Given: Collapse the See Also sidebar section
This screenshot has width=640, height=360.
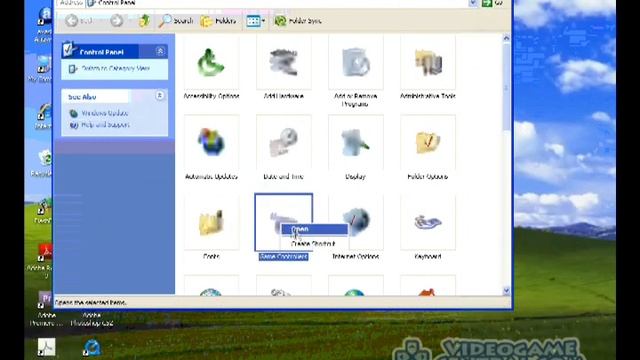Looking at the screenshot, I should pyautogui.click(x=160, y=96).
